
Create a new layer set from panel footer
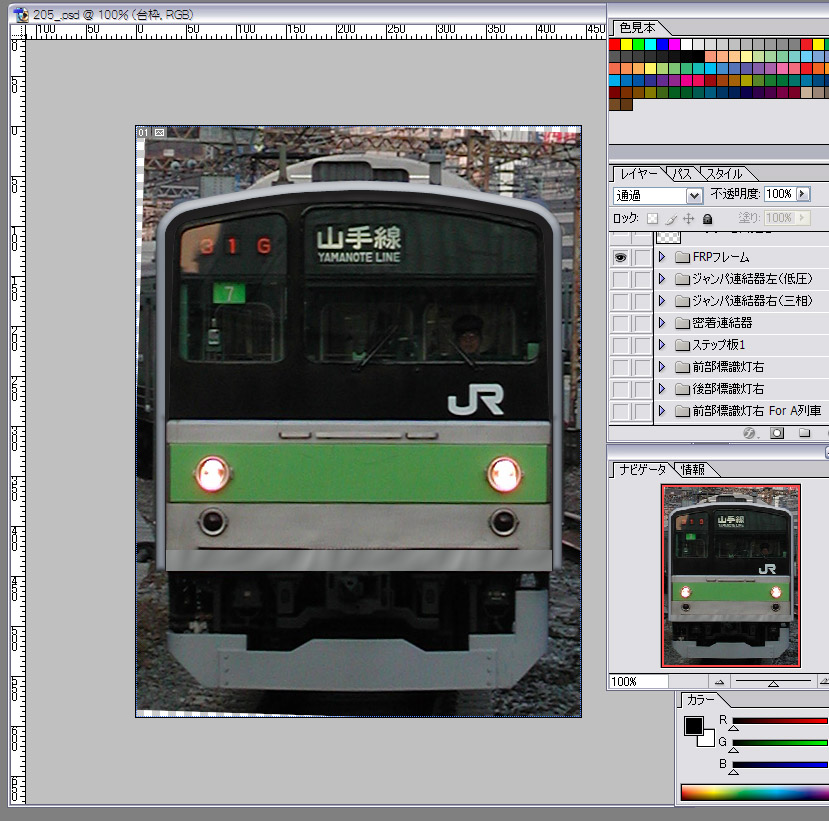coord(804,433)
